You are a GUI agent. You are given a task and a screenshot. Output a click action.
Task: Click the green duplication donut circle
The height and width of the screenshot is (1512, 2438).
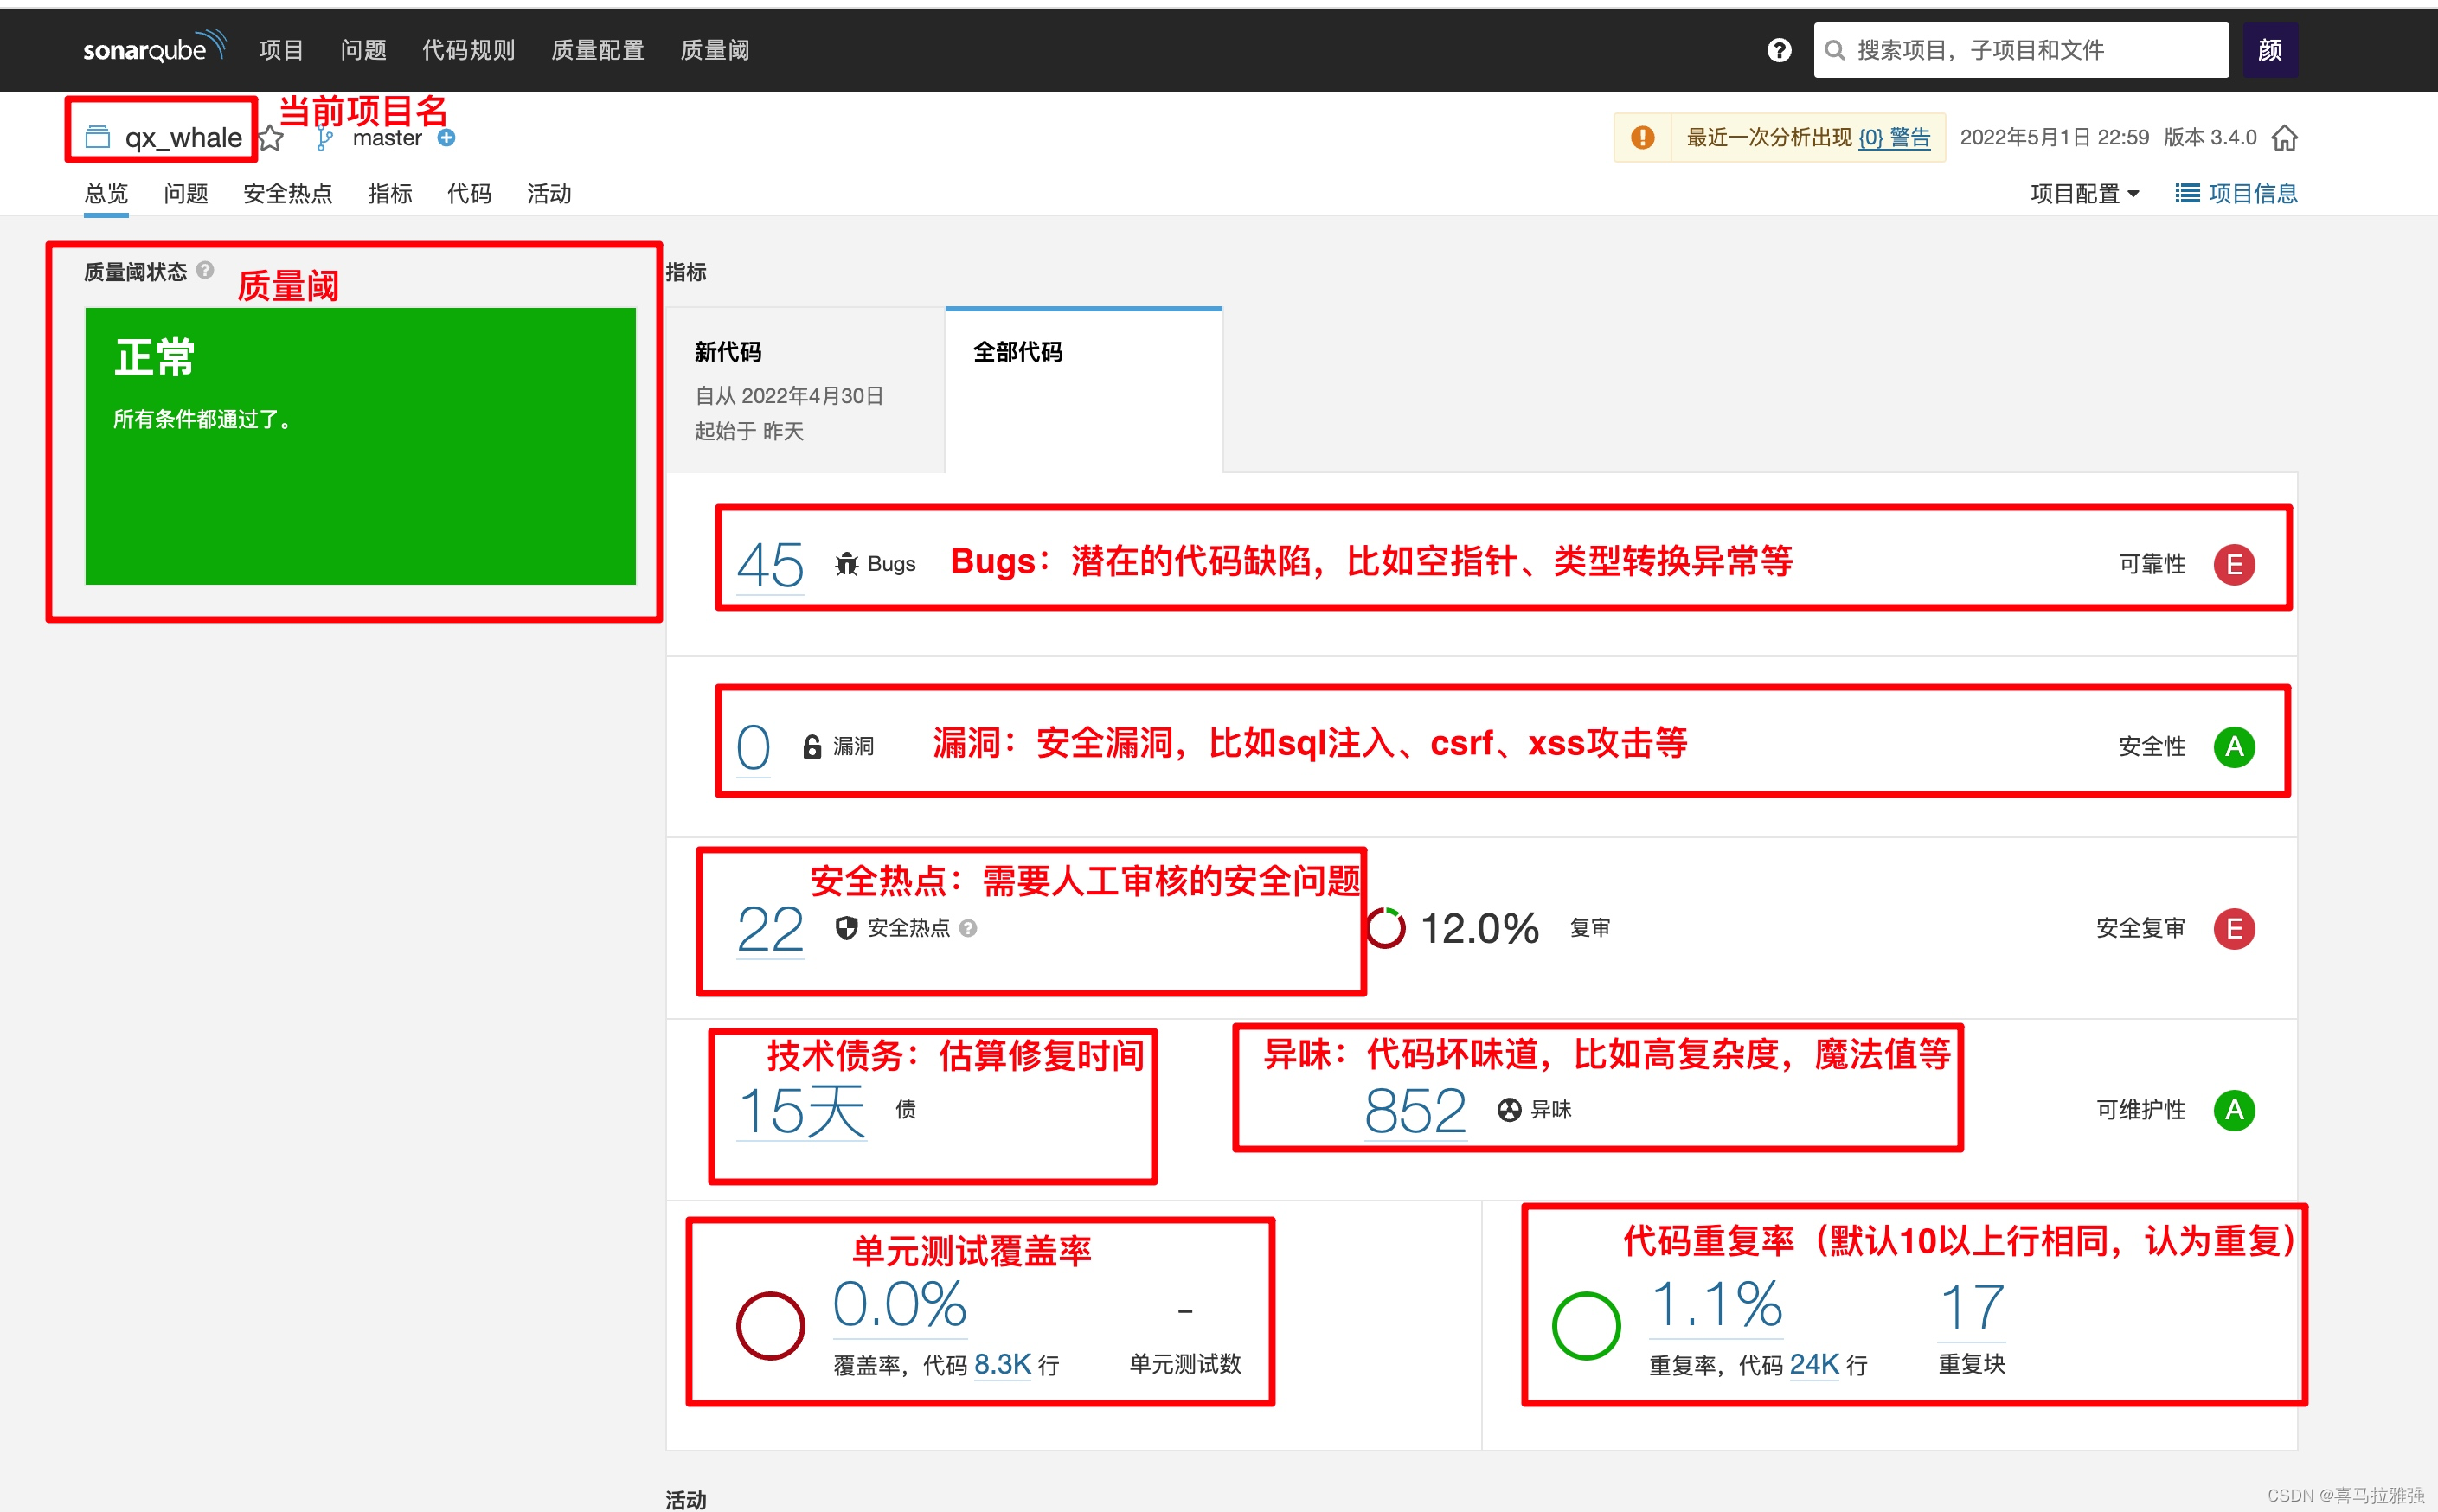point(1586,1325)
